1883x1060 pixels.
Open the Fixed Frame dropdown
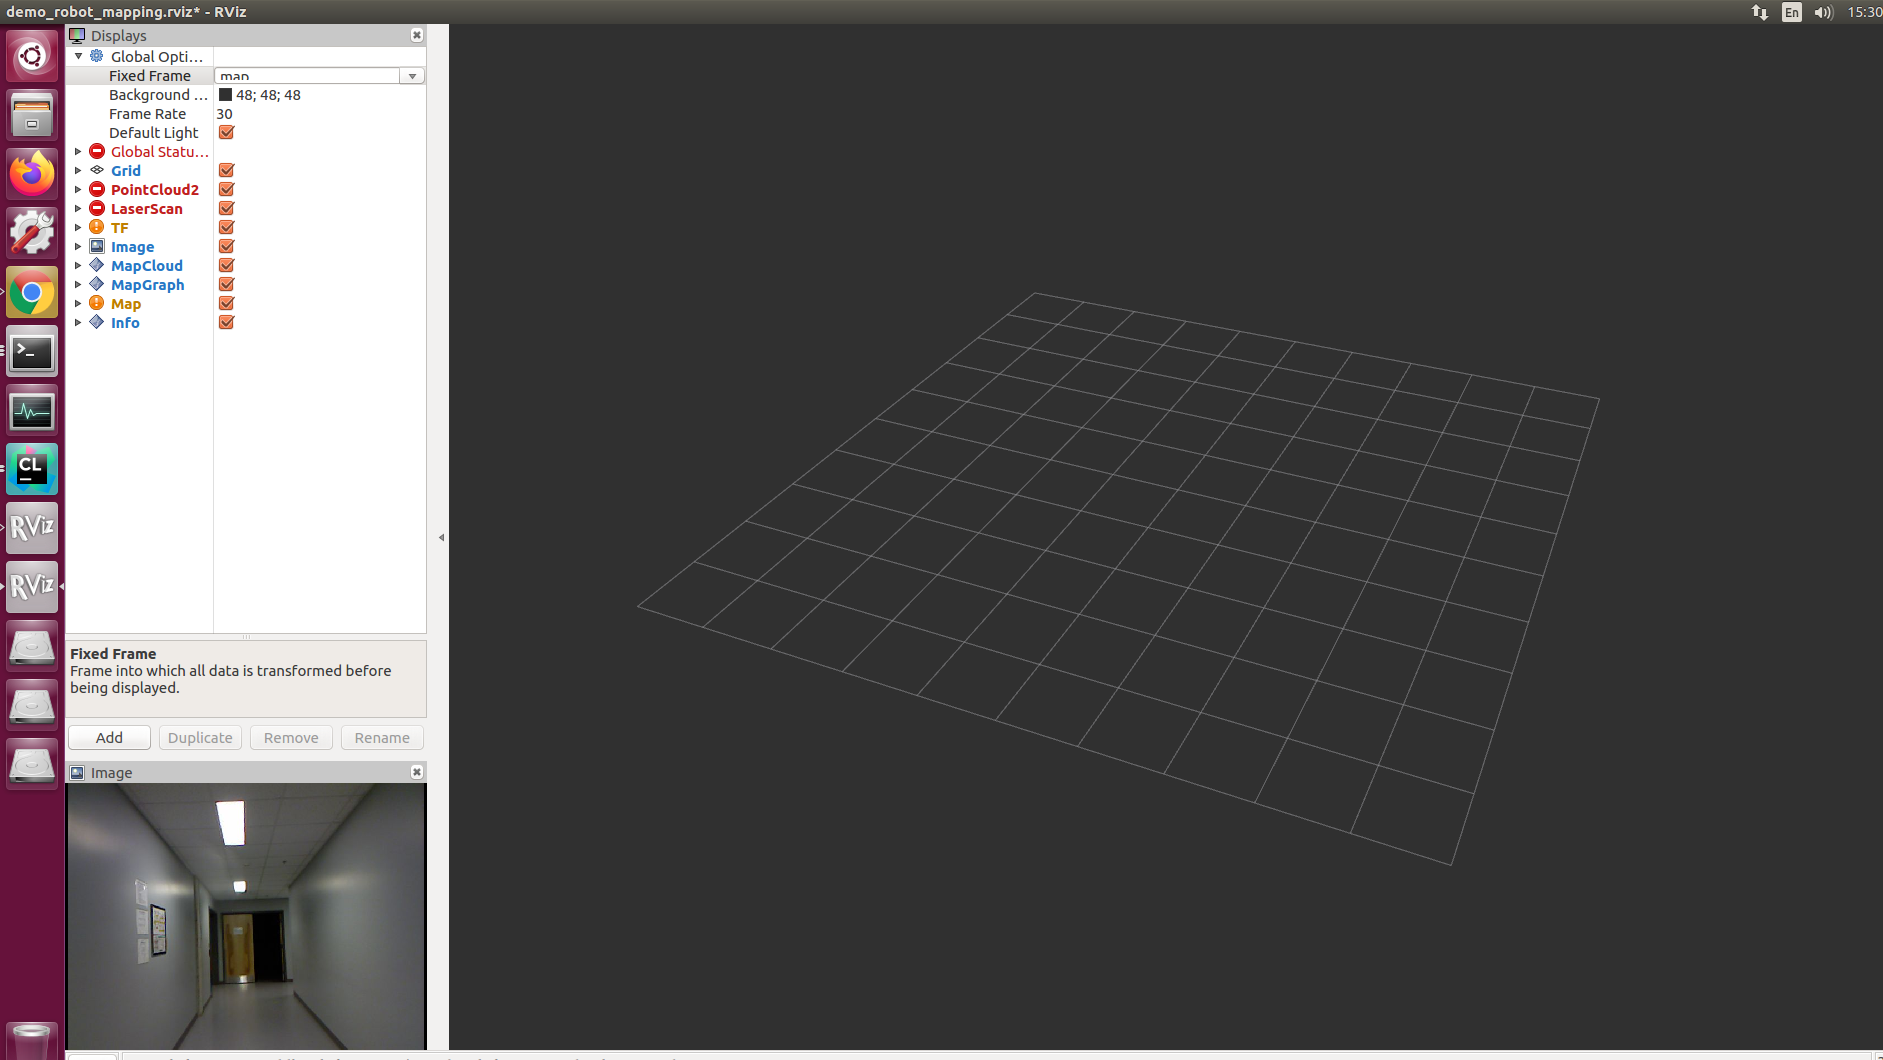(x=412, y=75)
